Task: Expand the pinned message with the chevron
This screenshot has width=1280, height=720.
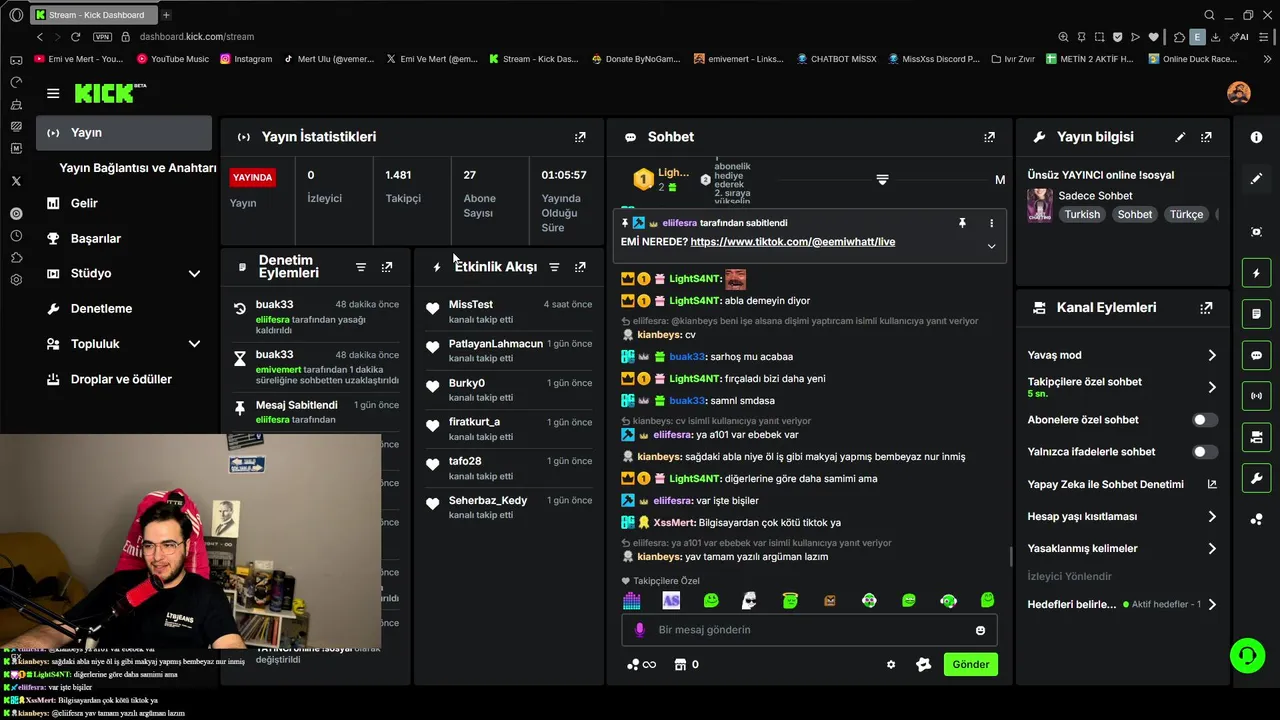Action: [x=991, y=246]
